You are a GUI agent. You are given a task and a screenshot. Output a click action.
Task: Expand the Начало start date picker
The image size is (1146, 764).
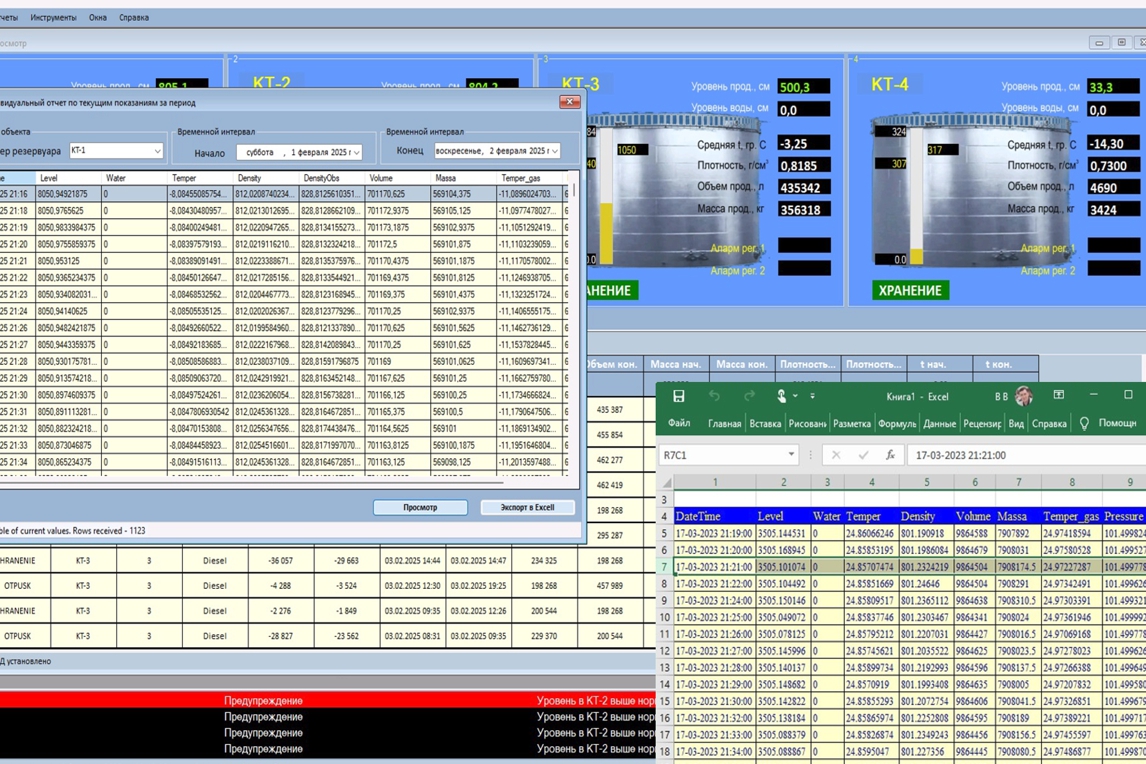point(356,153)
